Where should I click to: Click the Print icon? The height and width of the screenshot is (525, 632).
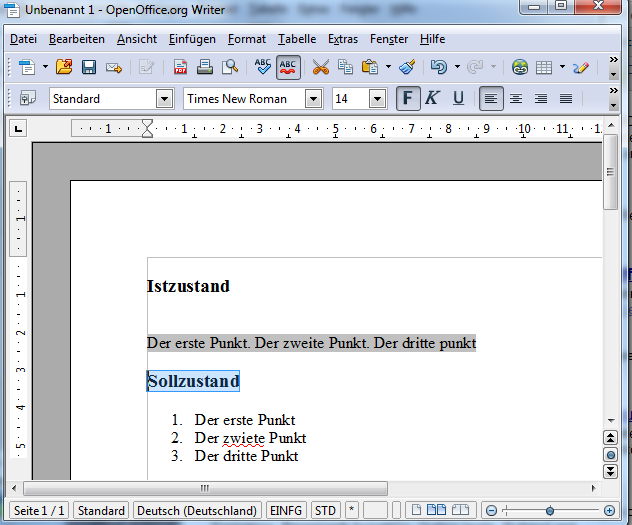pos(205,68)
